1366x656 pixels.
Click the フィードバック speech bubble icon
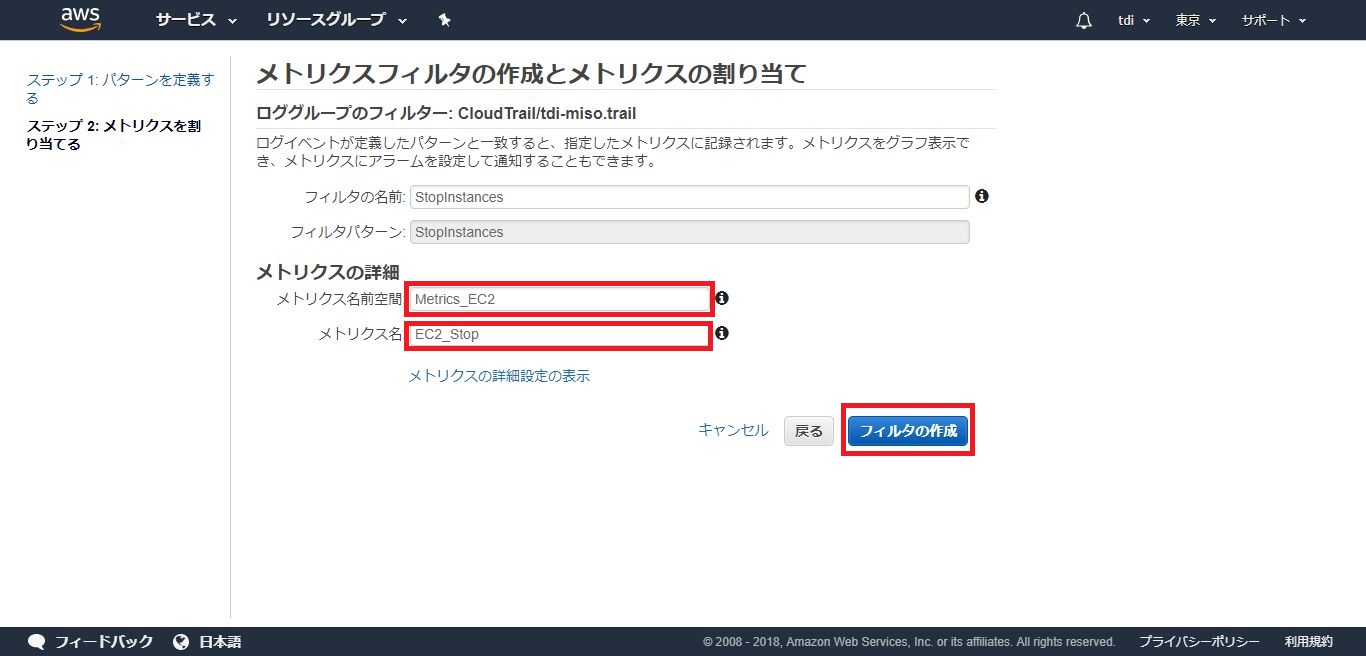(37, 642)
